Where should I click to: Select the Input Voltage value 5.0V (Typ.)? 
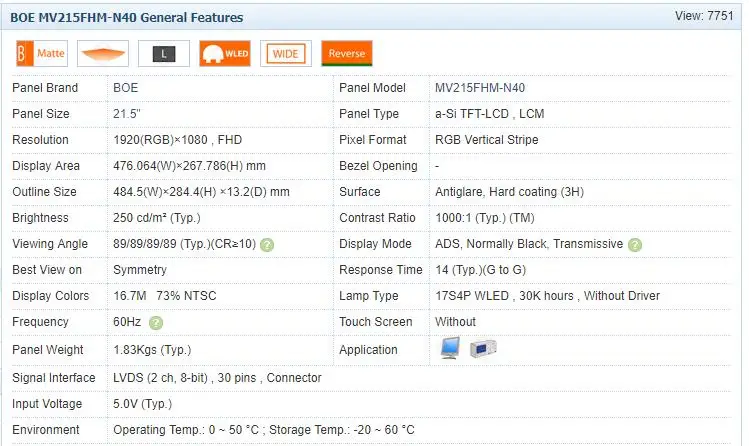pyautogui.click(x=142, y=404)
